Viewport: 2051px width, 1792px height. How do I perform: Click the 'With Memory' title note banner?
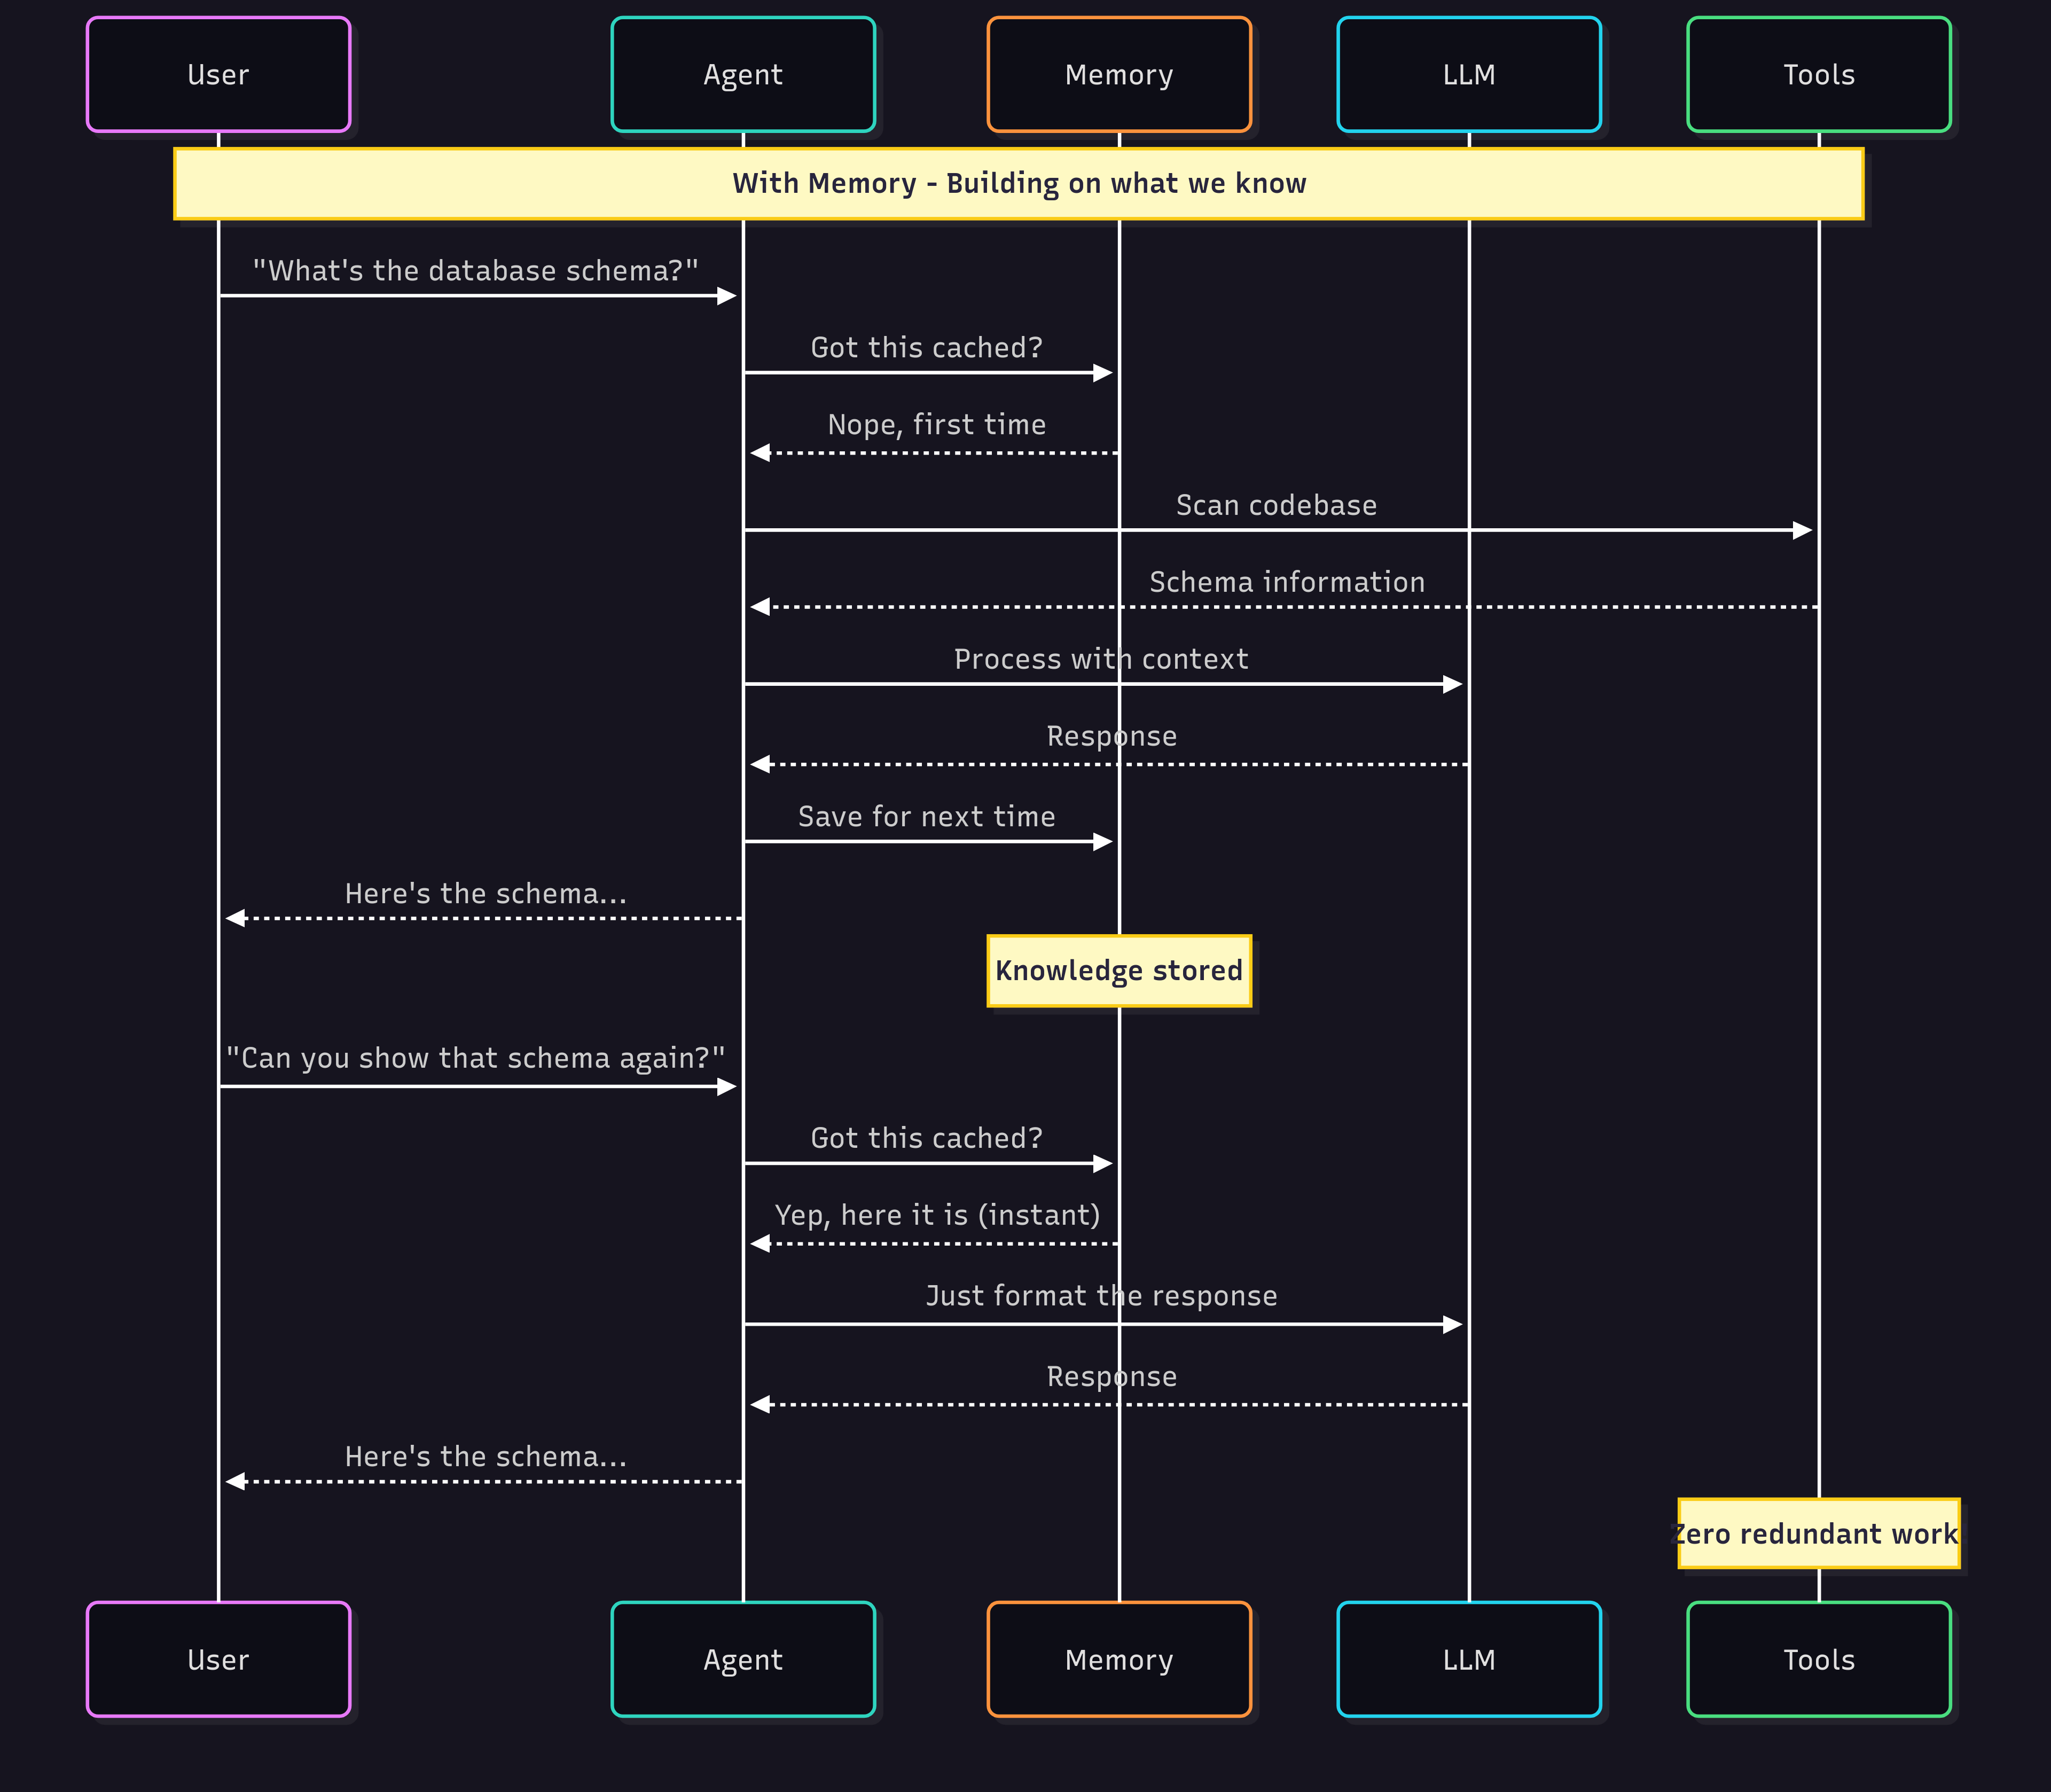pos(1018,184)
